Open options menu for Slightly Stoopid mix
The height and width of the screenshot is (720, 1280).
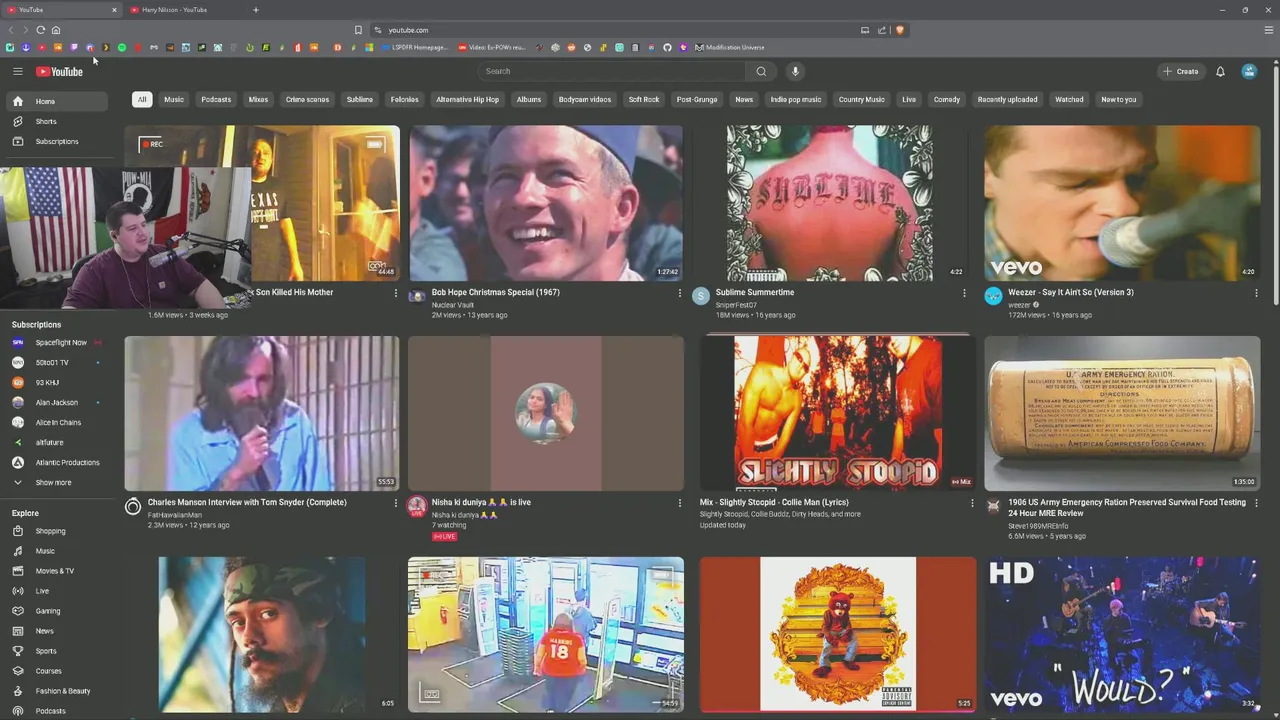point(972,503)
